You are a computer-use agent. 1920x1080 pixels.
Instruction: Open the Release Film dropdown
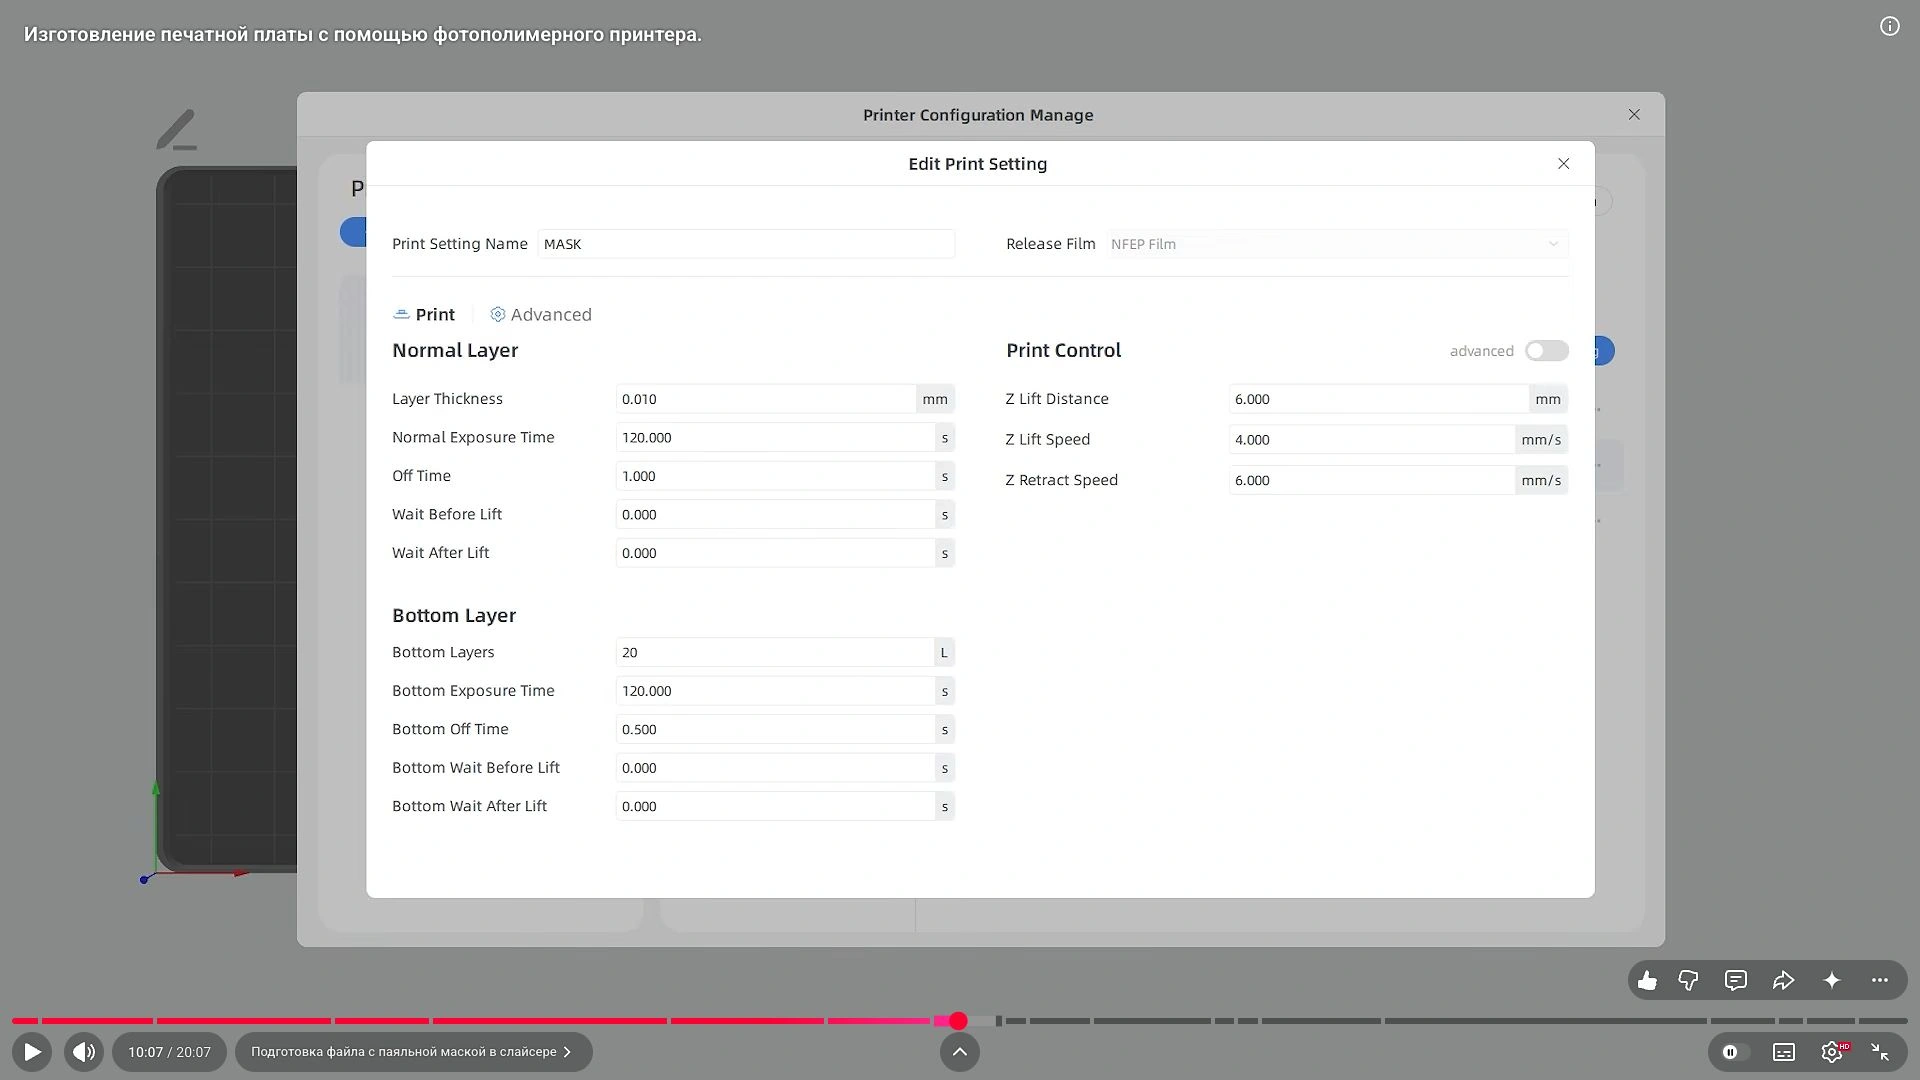point(1337,244)
